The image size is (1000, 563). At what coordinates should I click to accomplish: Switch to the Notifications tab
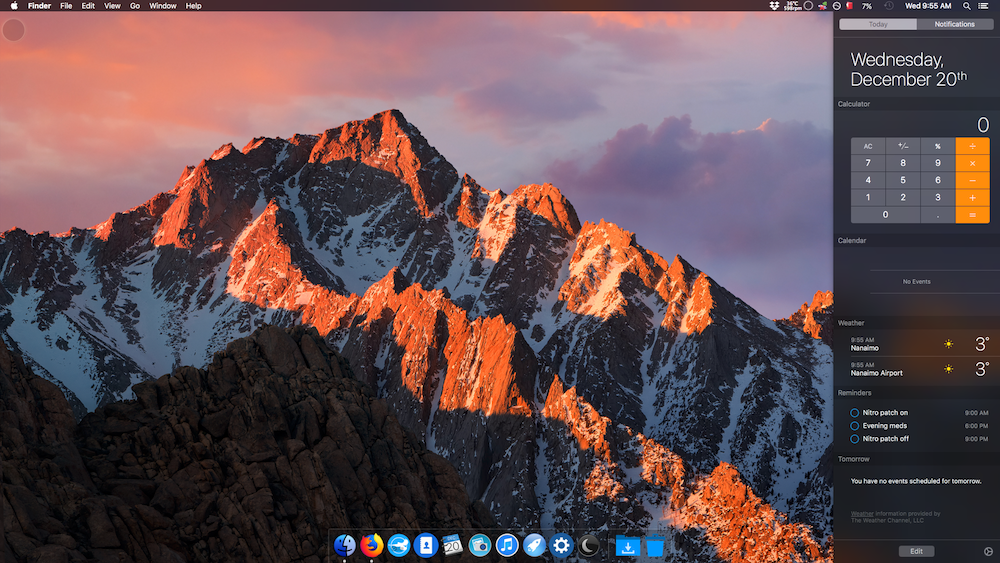[954, 24]
